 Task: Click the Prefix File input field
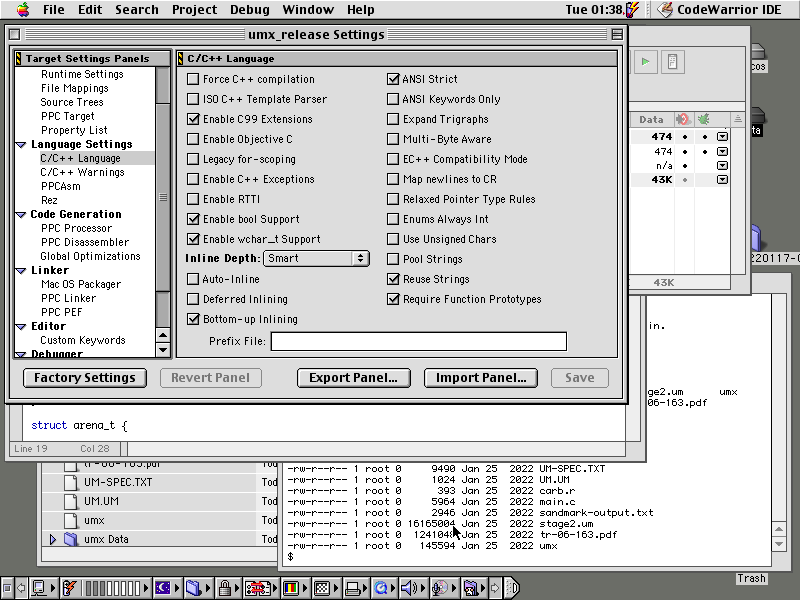click(x=418, y=341)
